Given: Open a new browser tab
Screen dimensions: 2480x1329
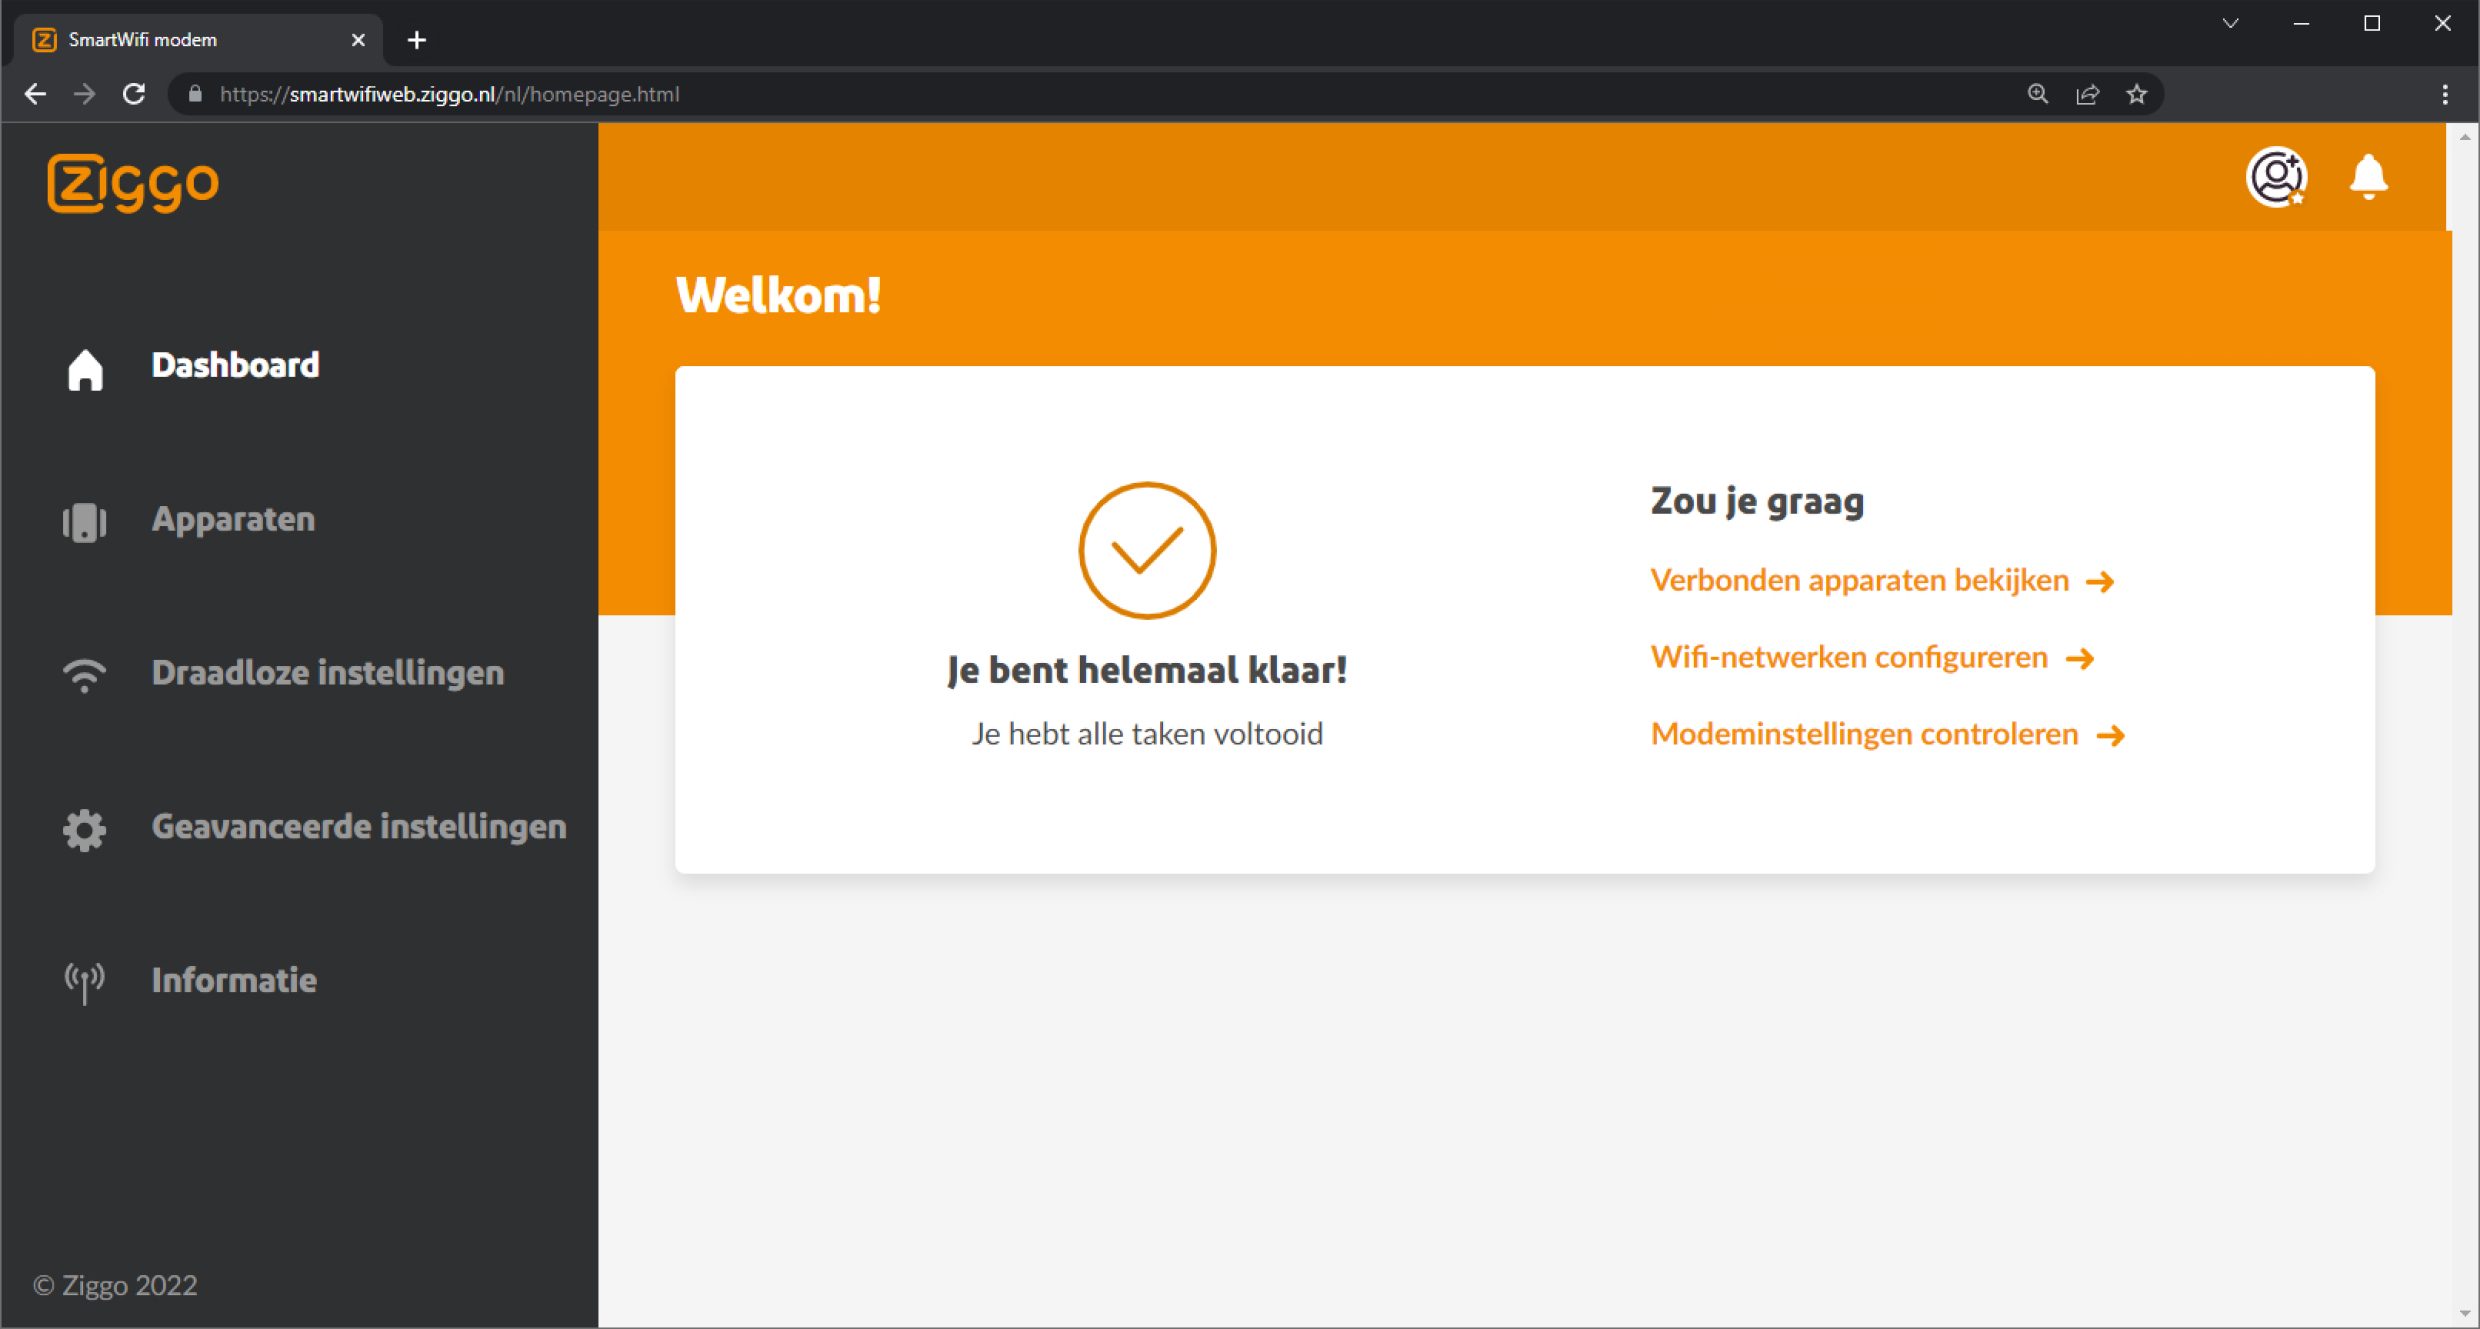Looking at the screenshot, I should pos(417,40).
